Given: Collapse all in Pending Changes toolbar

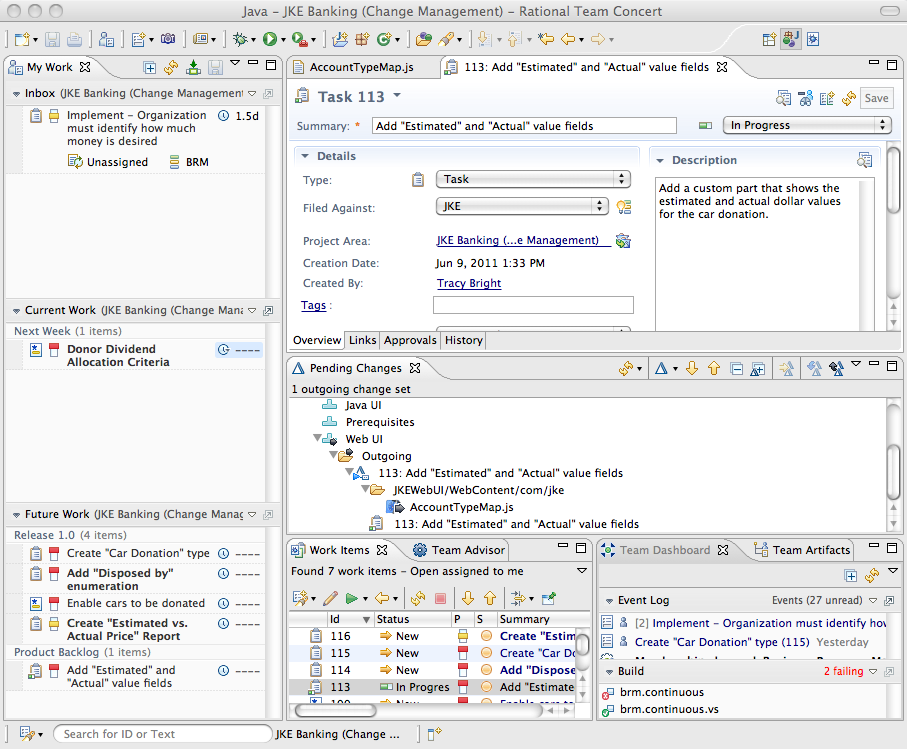Looking at the screenshot, I should [736, 368].
